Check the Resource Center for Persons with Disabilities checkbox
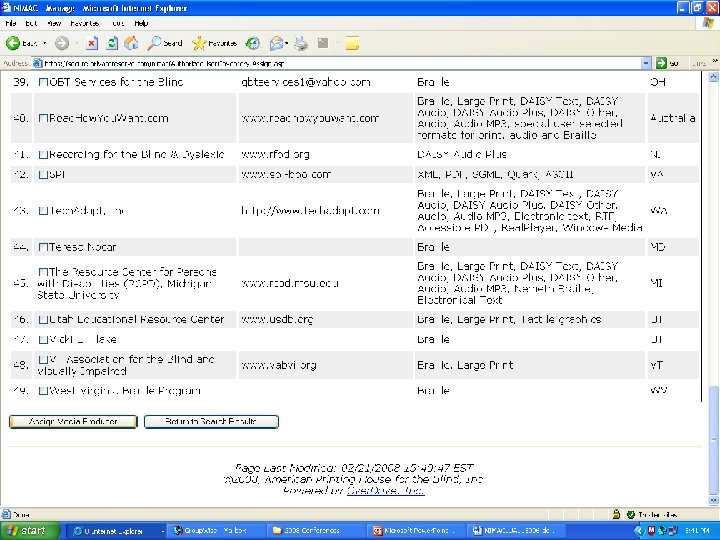 coord(43,272)
